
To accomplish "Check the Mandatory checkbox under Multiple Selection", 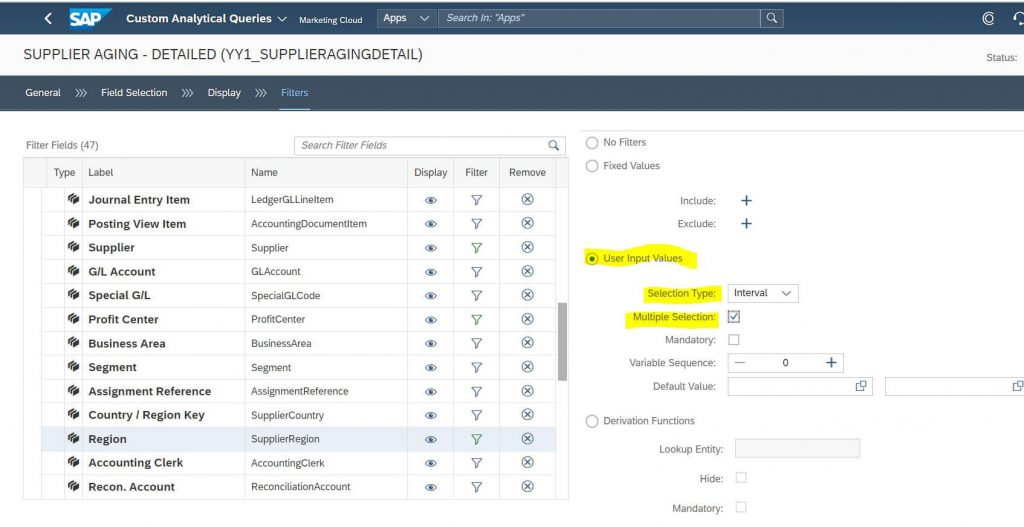I will (x=734, y=340).
